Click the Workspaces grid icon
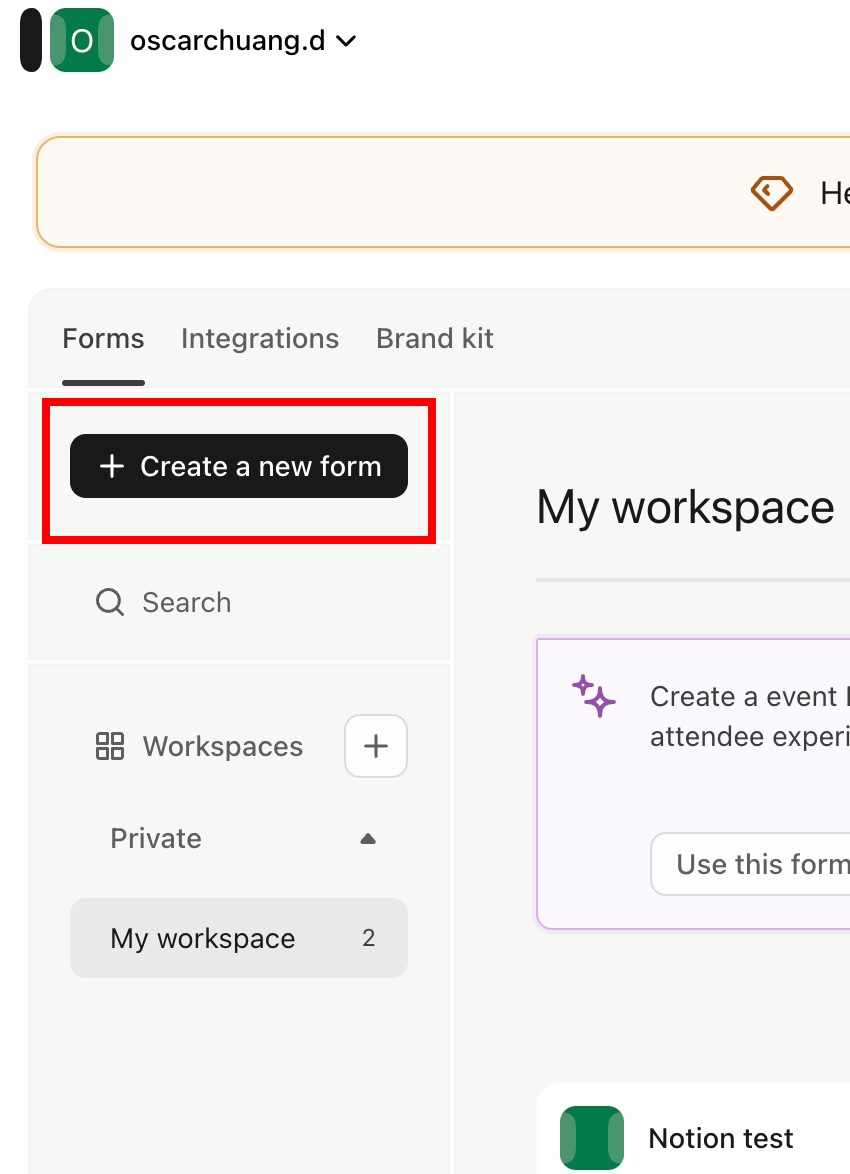The image size is (850, 1174). [109, 746]
